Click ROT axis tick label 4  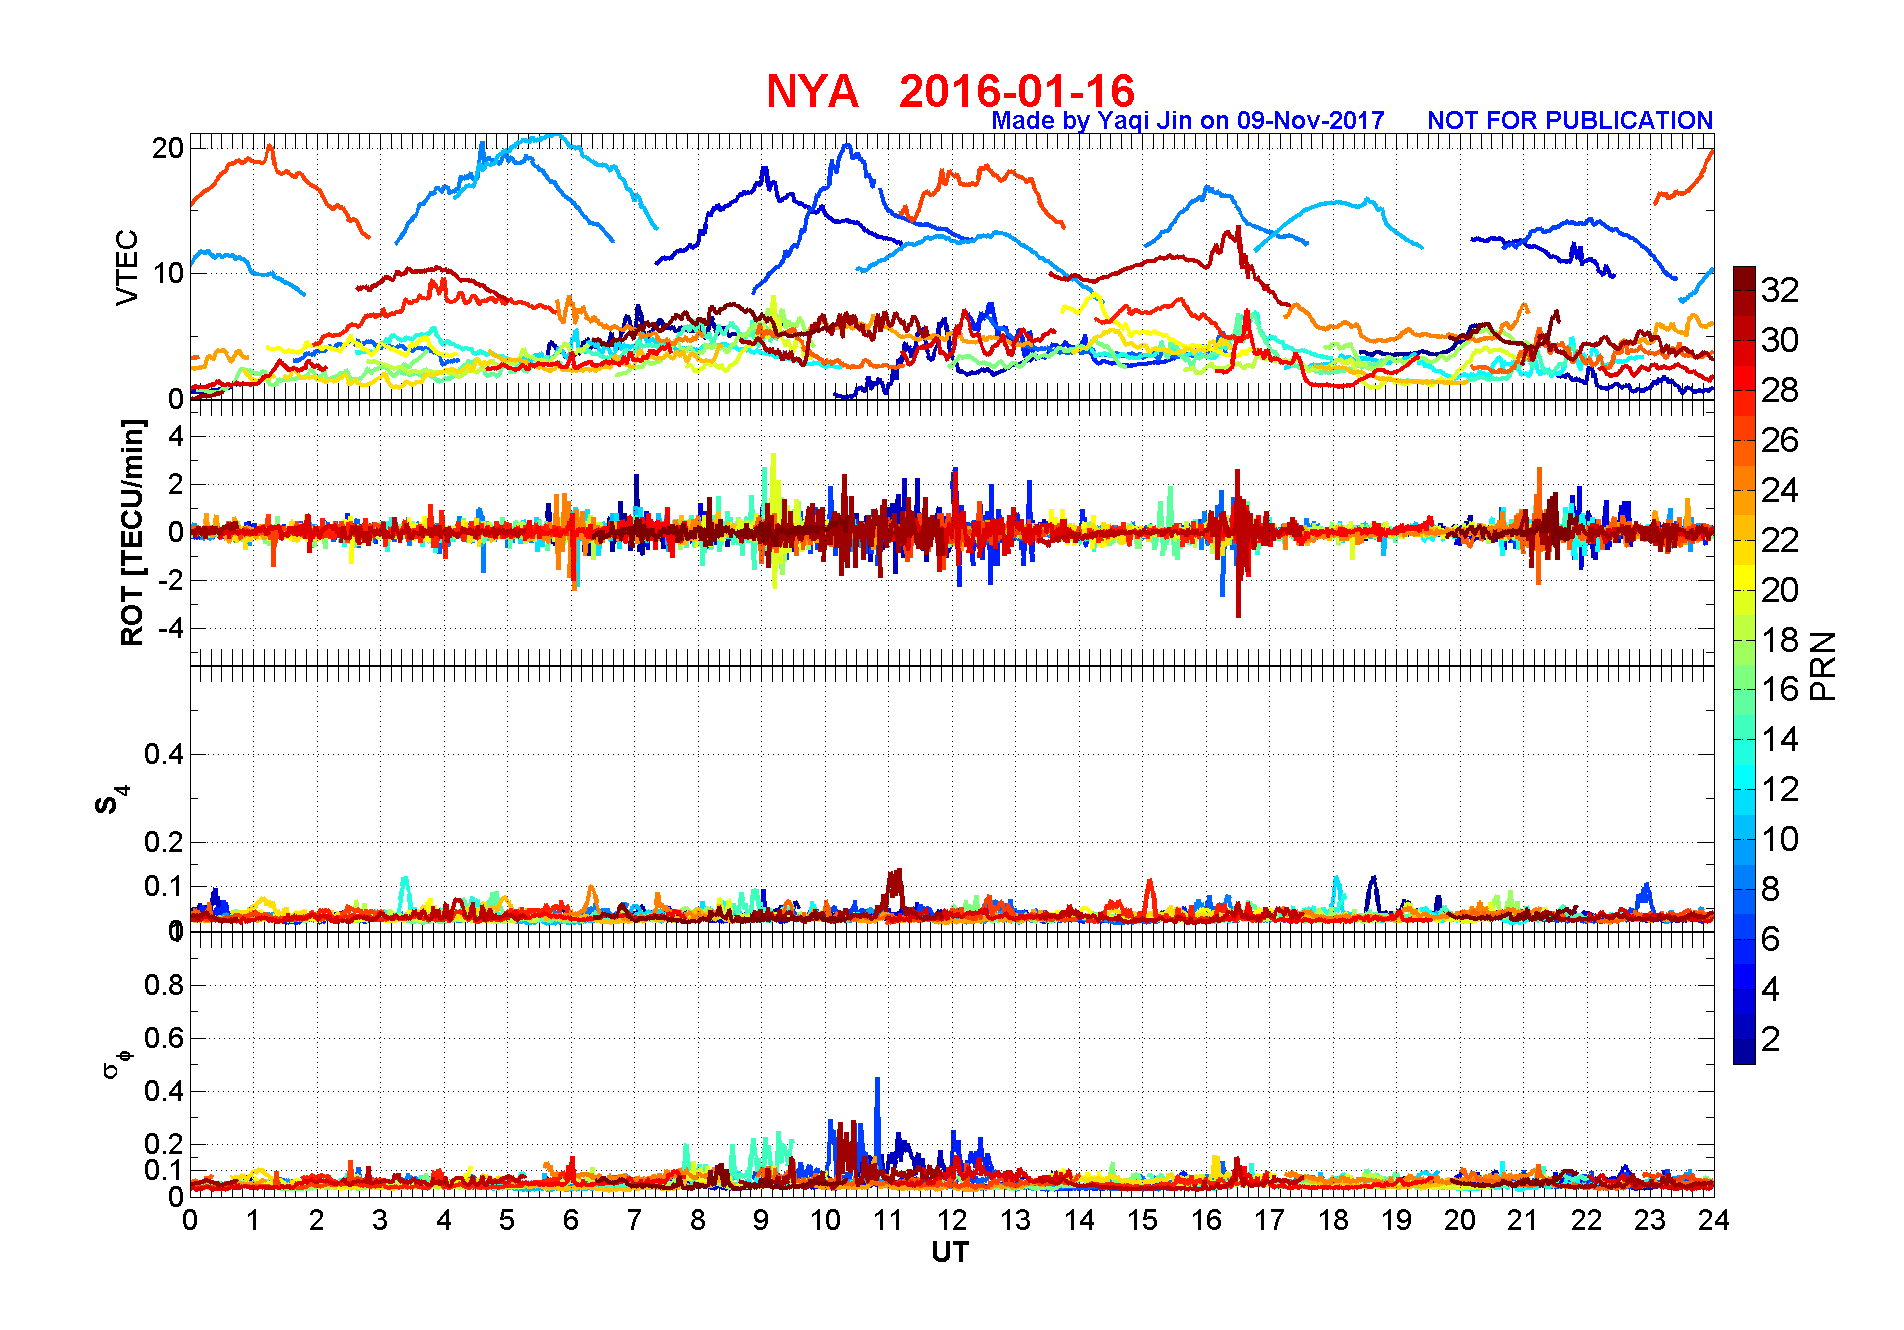176,436
